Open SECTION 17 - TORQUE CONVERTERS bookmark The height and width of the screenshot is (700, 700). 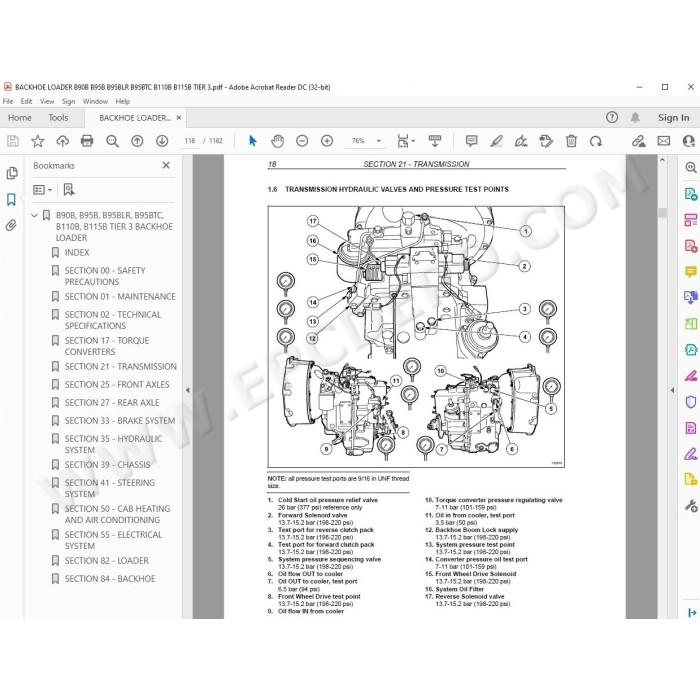[x=107, y=346]
